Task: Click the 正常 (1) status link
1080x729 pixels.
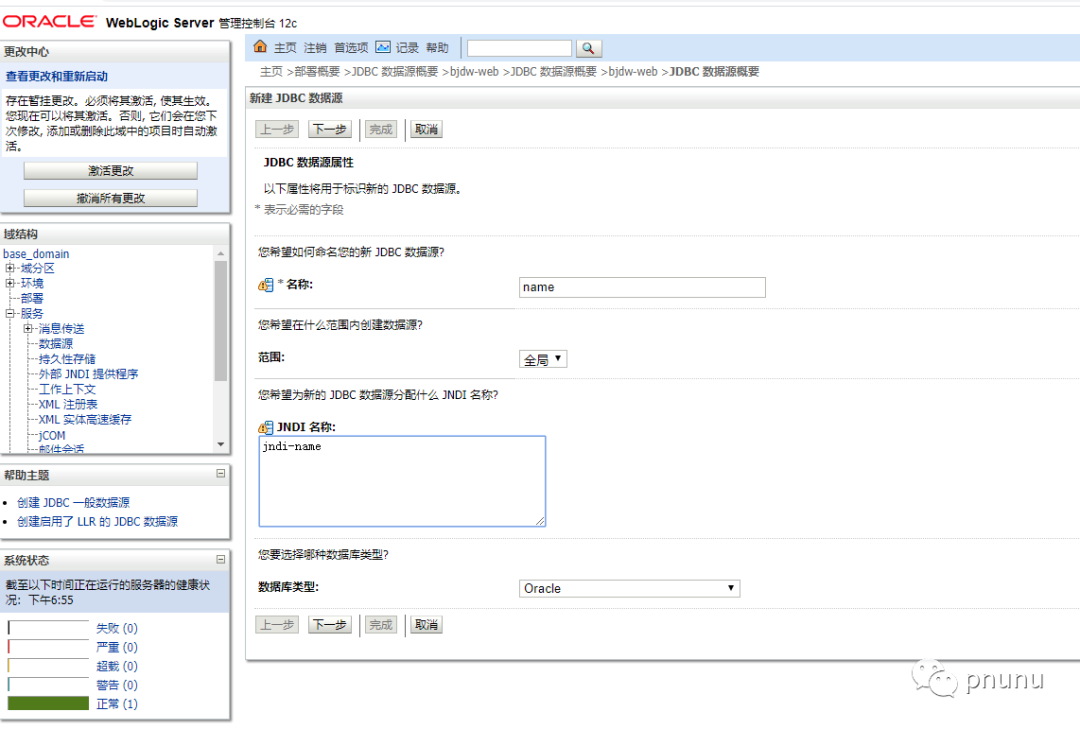Action: click(x=117, y=704)
